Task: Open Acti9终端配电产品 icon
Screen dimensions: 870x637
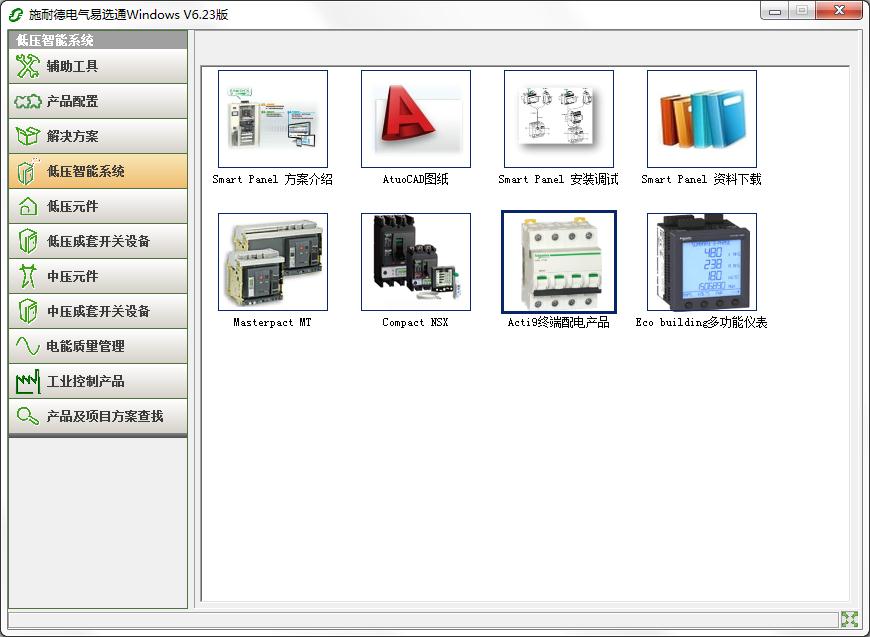Action: (x=559, y=262)
